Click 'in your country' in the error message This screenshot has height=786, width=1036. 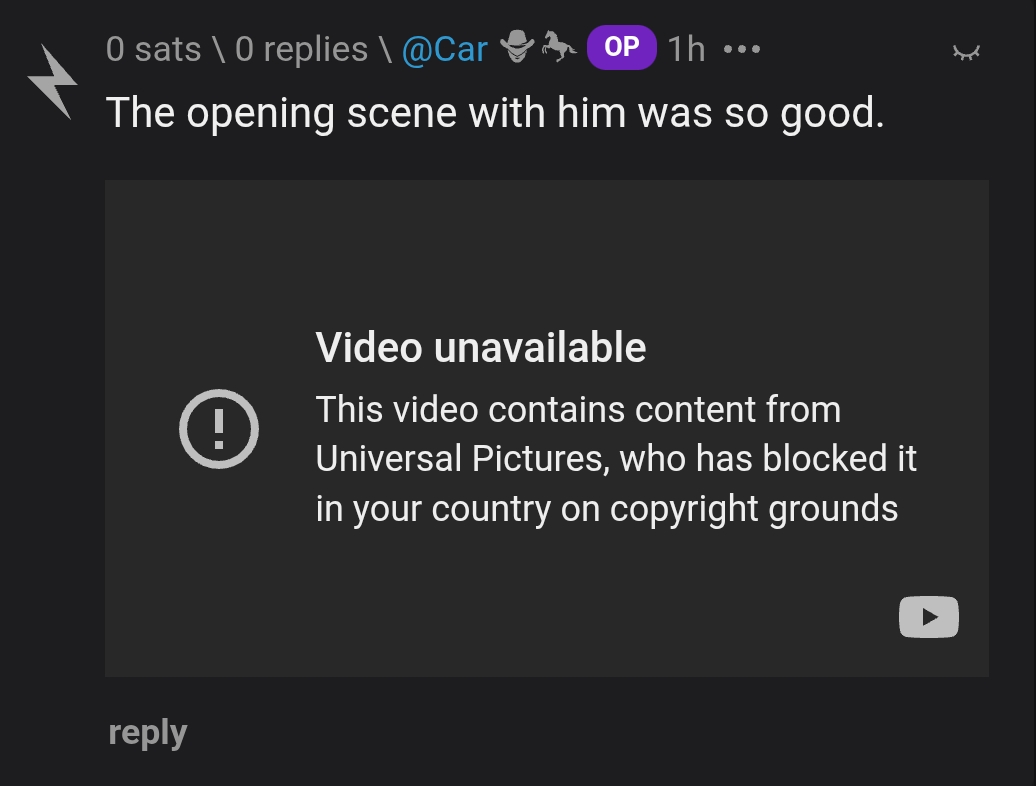click(432, 509)
